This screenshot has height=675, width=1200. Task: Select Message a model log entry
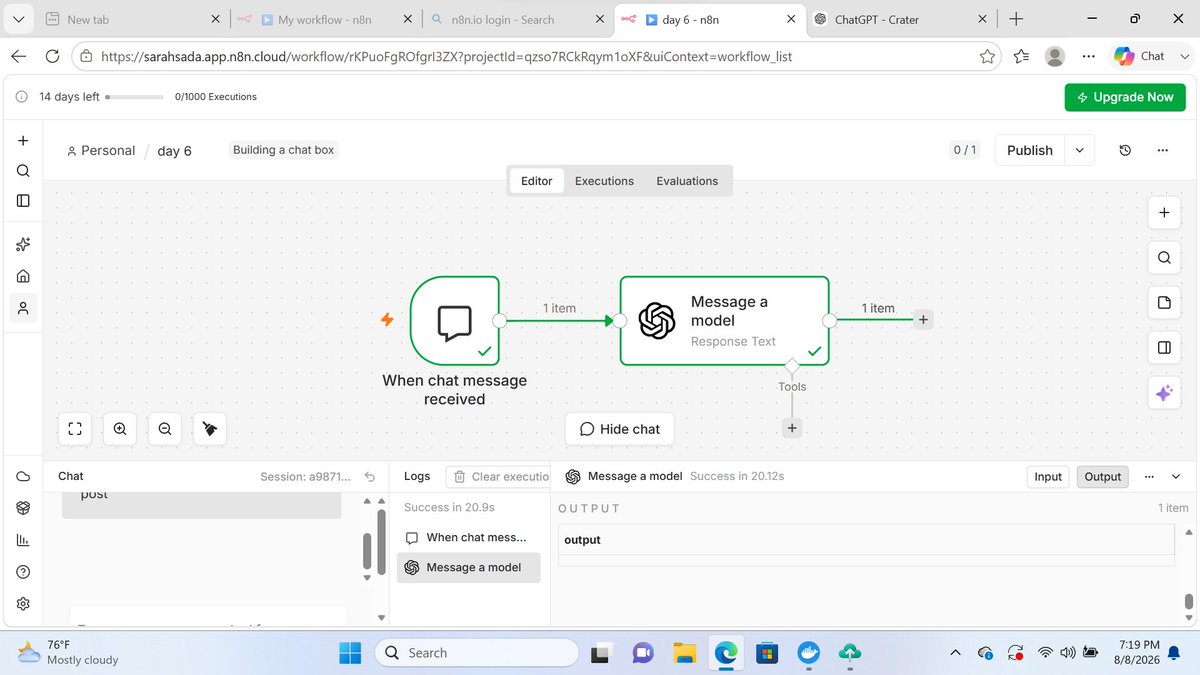tap(468, 567)
